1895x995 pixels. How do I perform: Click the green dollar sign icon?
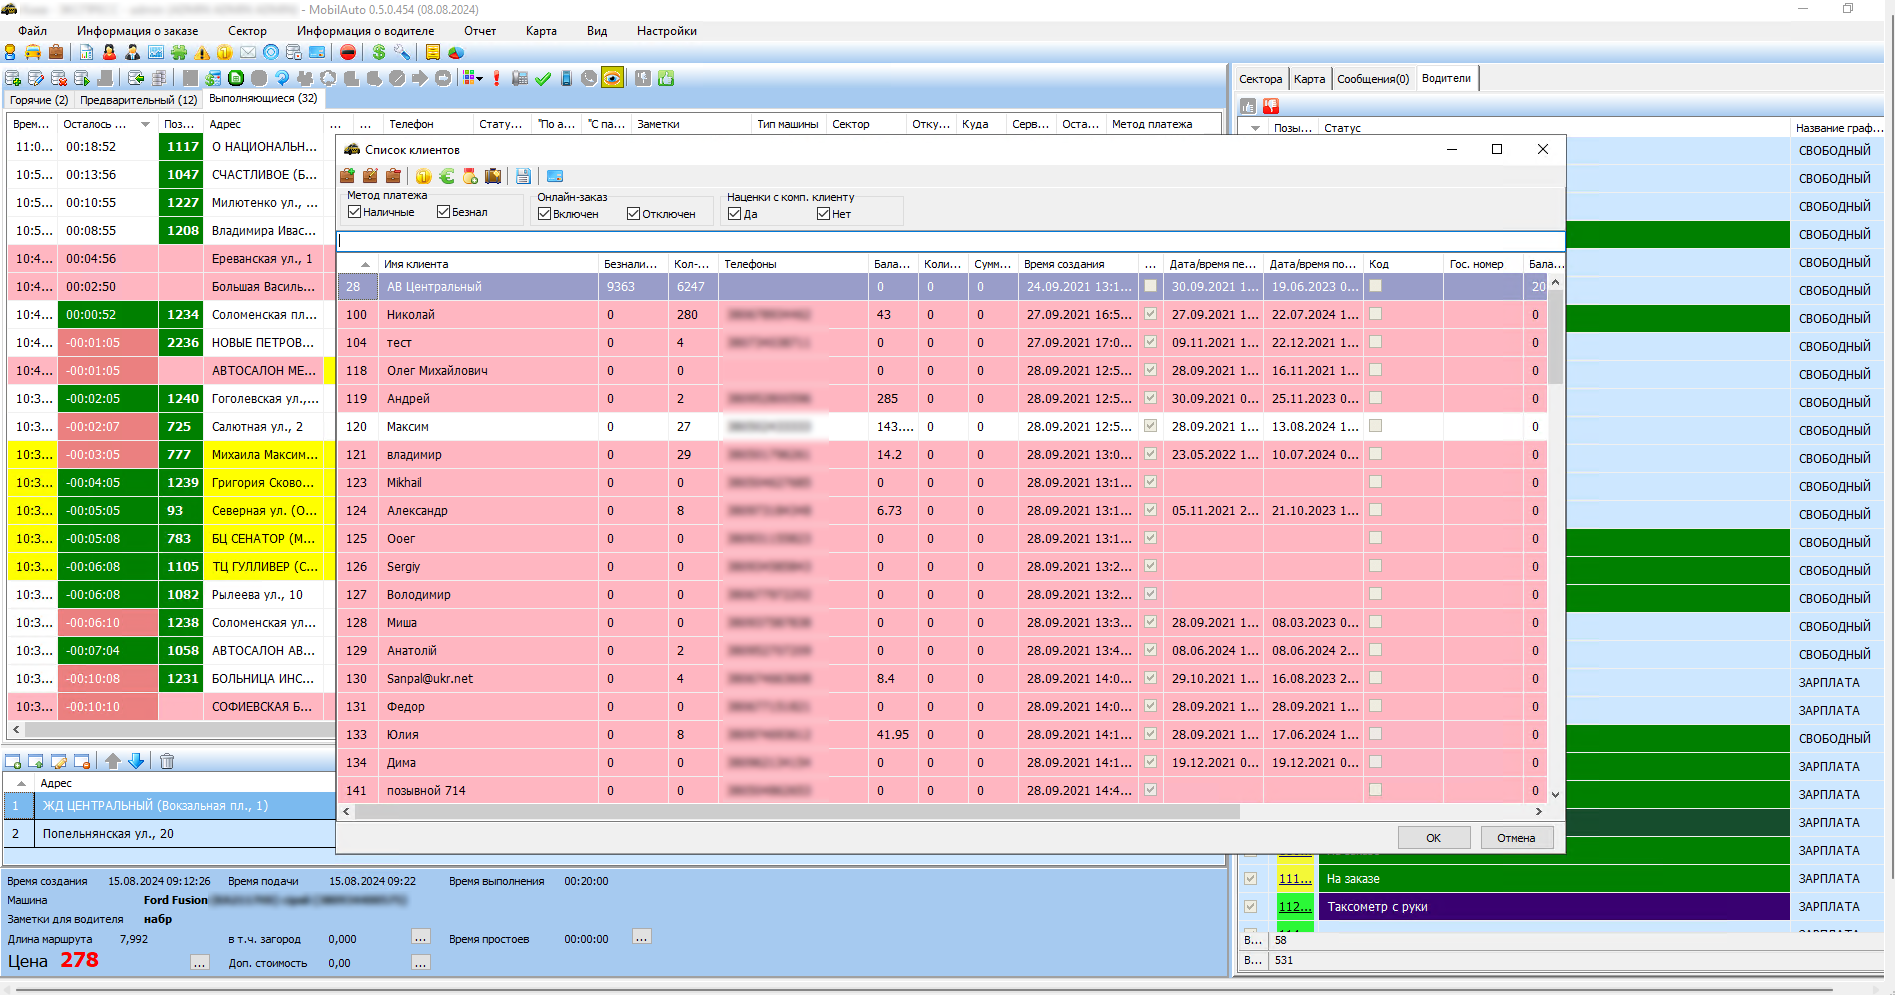379,52
